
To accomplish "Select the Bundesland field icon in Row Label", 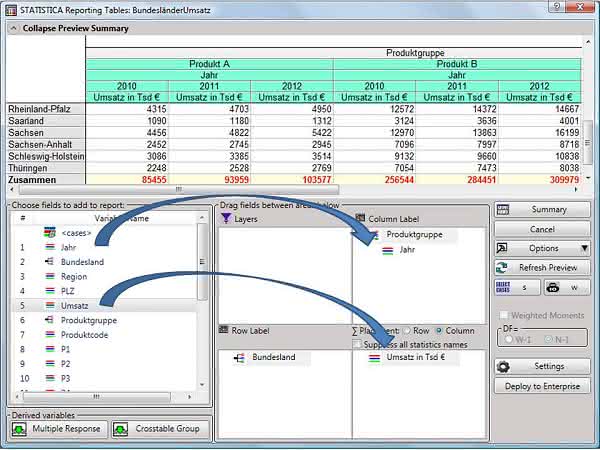I will [x=239, y=358].
